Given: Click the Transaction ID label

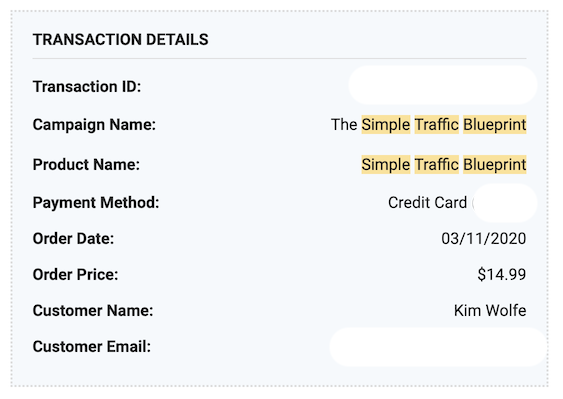Looking at the screenshot, I should pyautogui.click(x=87, y=87).
